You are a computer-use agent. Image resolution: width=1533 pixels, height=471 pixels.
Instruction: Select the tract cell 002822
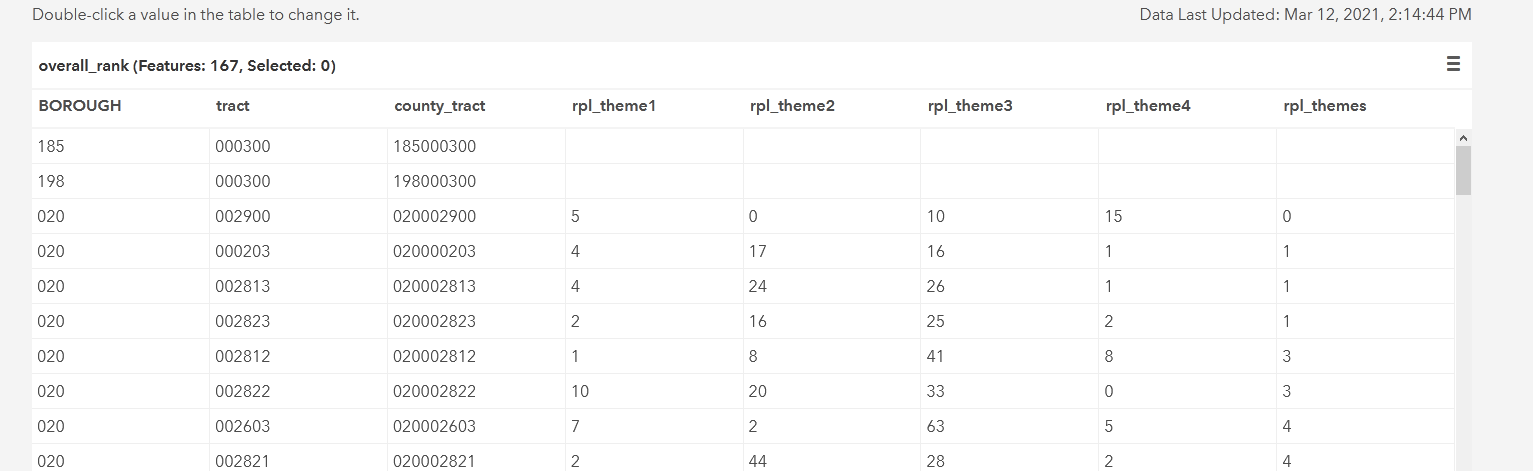point(243,392)
